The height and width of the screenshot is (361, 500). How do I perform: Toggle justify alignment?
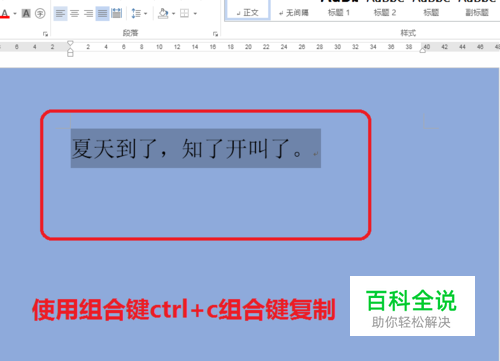tap(102, 14)
